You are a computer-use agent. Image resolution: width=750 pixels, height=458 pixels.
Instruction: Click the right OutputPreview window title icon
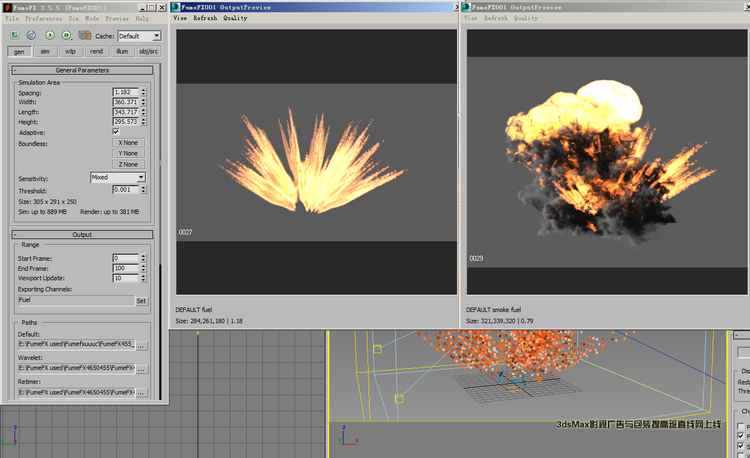click(x=466, y=7)
